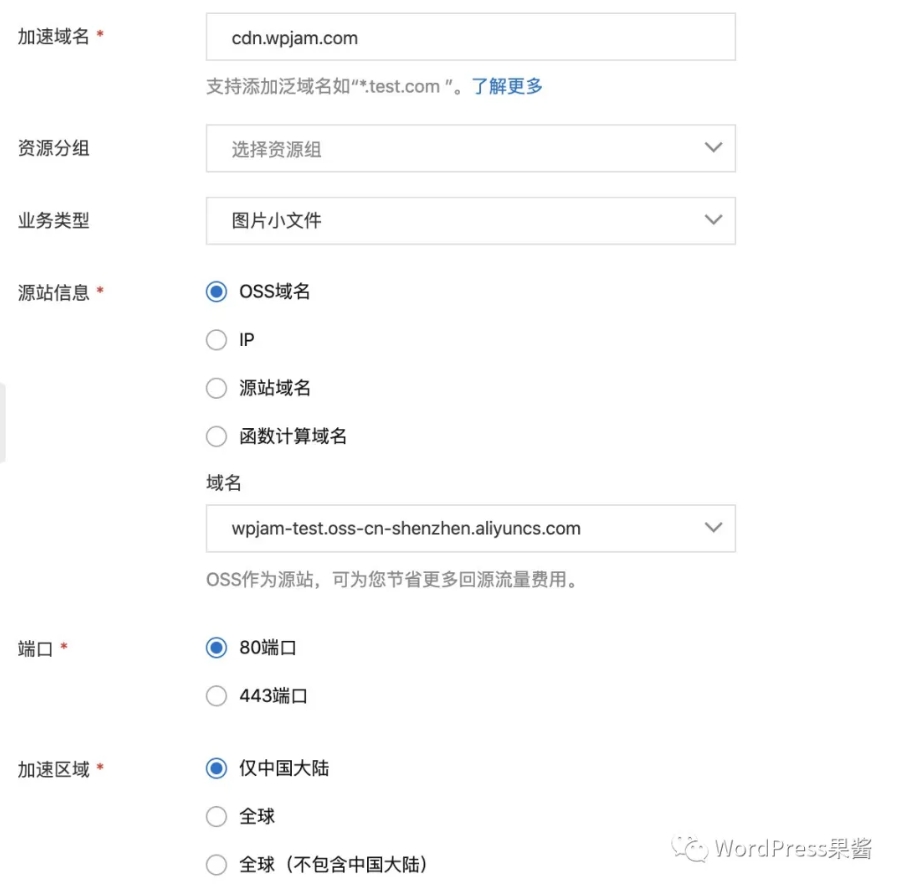Open the 了解更多 link
Screen dimensions: 900x886
507,87
